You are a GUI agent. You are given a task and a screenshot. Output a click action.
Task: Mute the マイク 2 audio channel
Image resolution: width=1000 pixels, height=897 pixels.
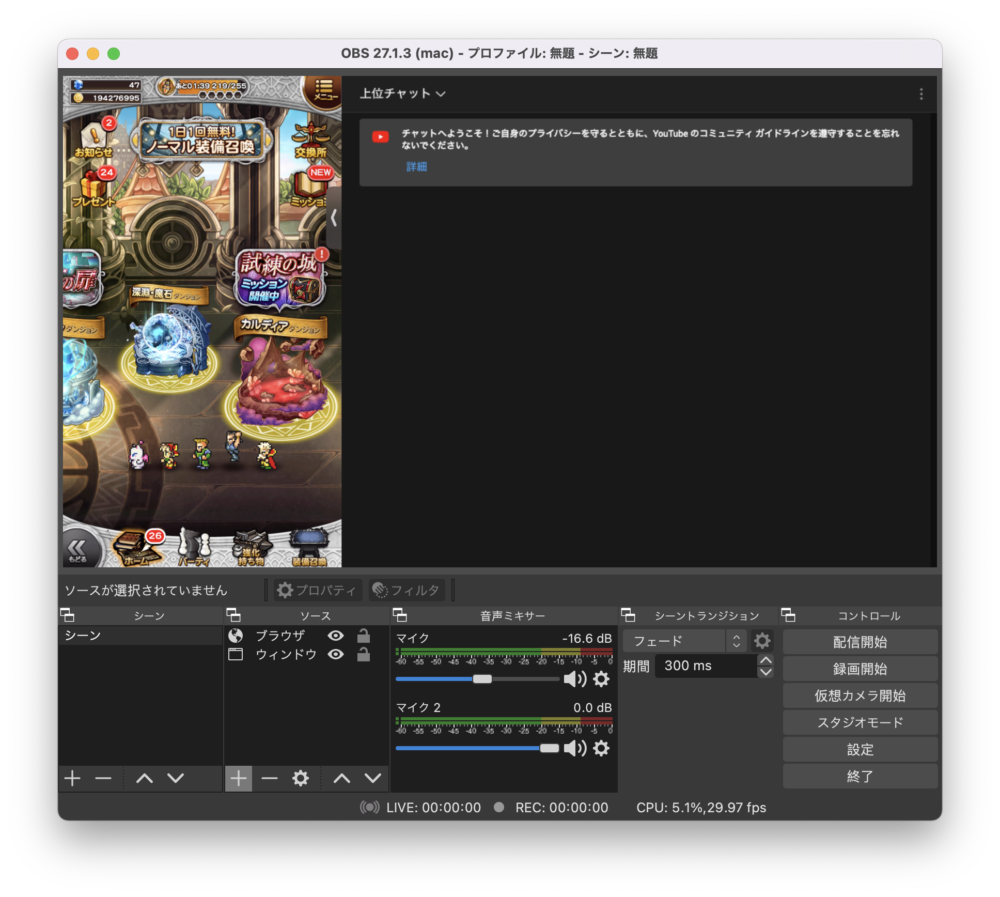(x=575, y=748)
